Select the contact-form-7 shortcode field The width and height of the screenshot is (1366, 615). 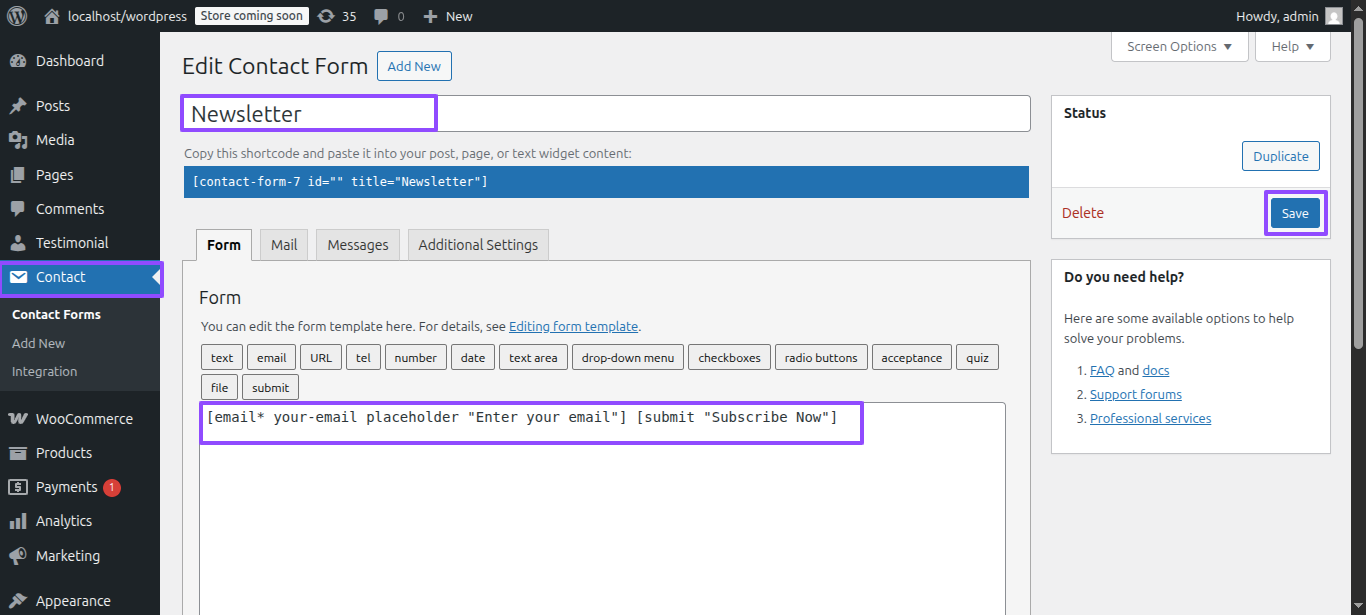tap(606, 182)
